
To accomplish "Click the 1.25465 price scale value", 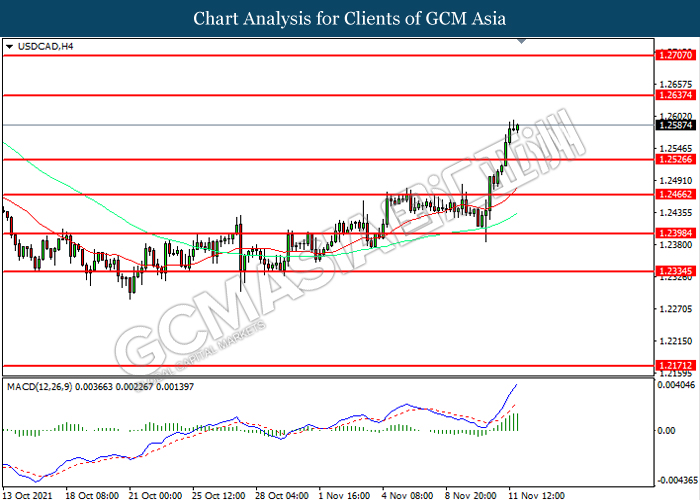I will coord(676,149).
